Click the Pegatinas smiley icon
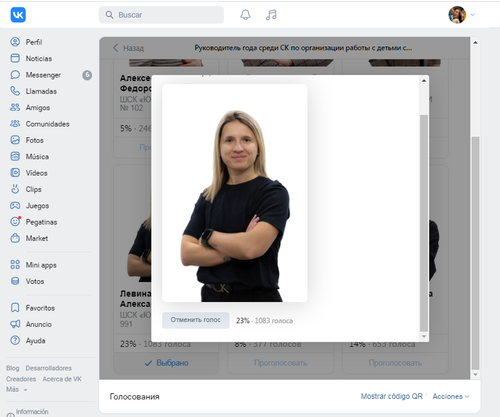Screen dimensions: 500x417 [15, 222]
